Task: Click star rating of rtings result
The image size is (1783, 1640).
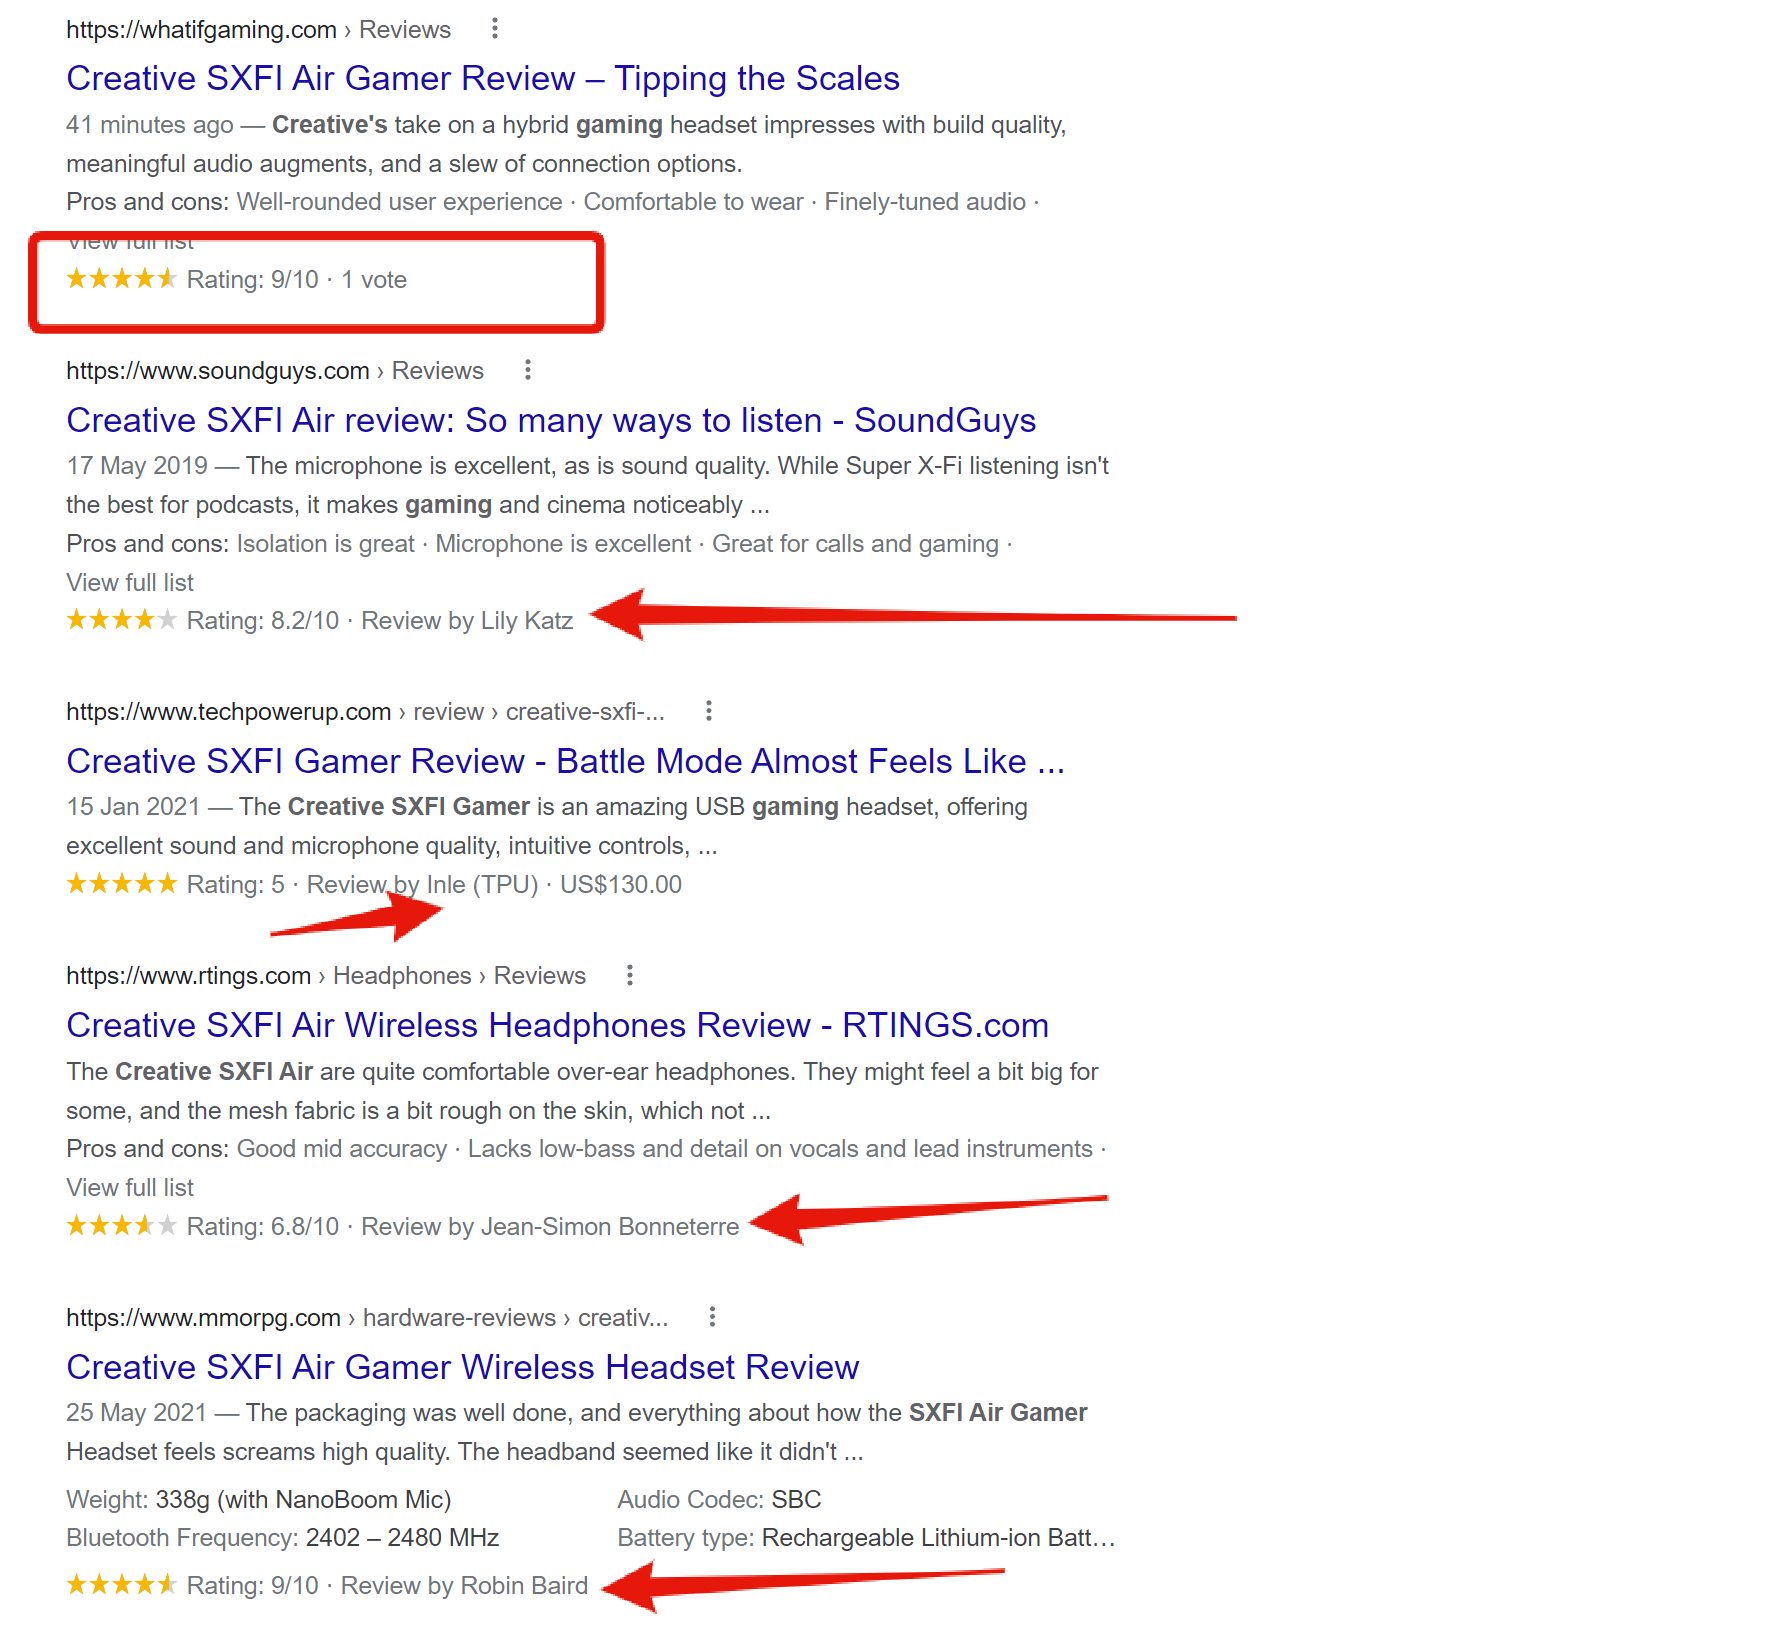Action: point(121,1226)
